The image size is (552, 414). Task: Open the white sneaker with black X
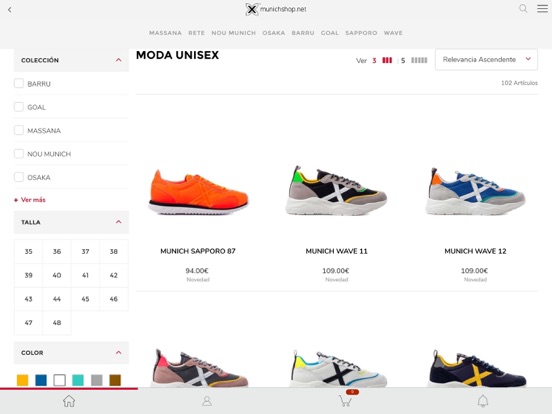click(x=338, y=368)
